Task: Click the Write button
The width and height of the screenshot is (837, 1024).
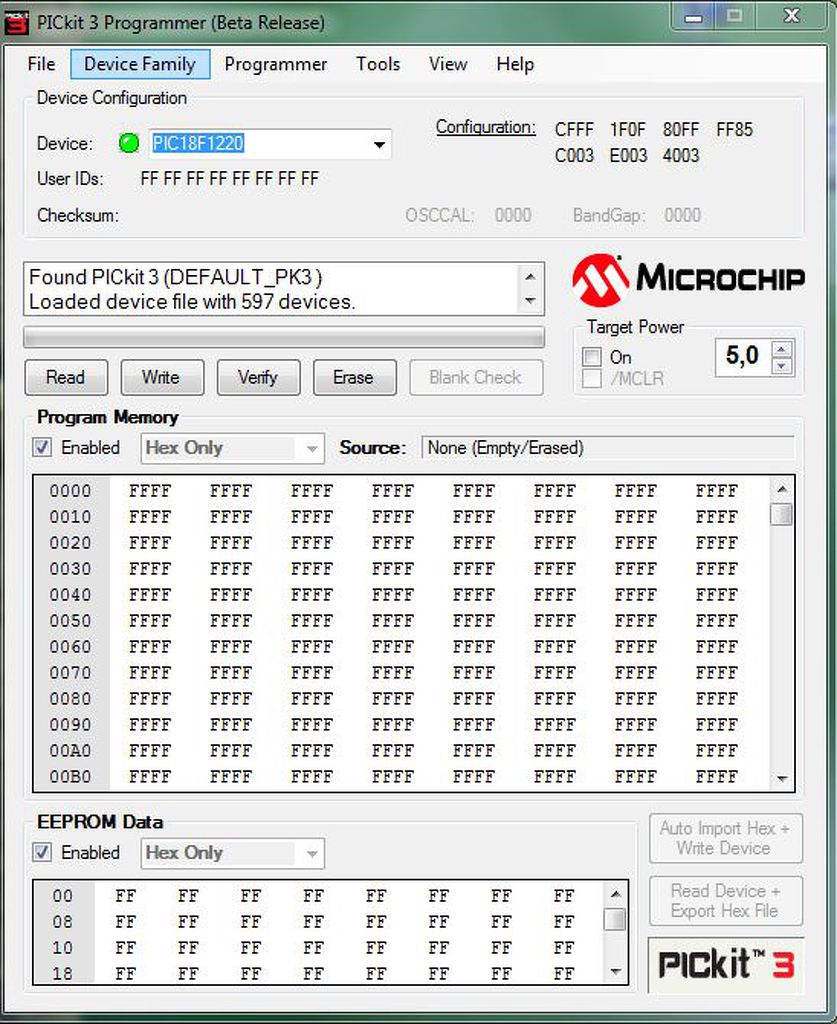Action: click(162, 377)
